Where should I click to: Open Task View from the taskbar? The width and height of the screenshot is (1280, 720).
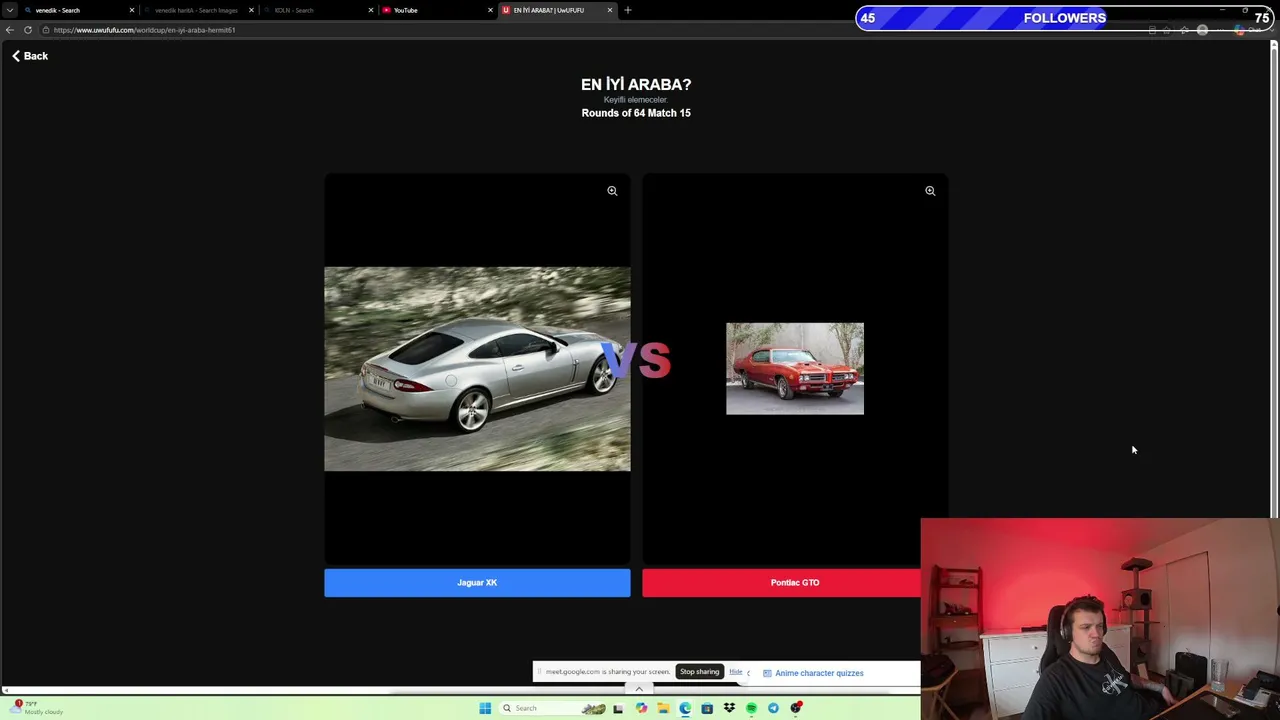click(618, 708)
